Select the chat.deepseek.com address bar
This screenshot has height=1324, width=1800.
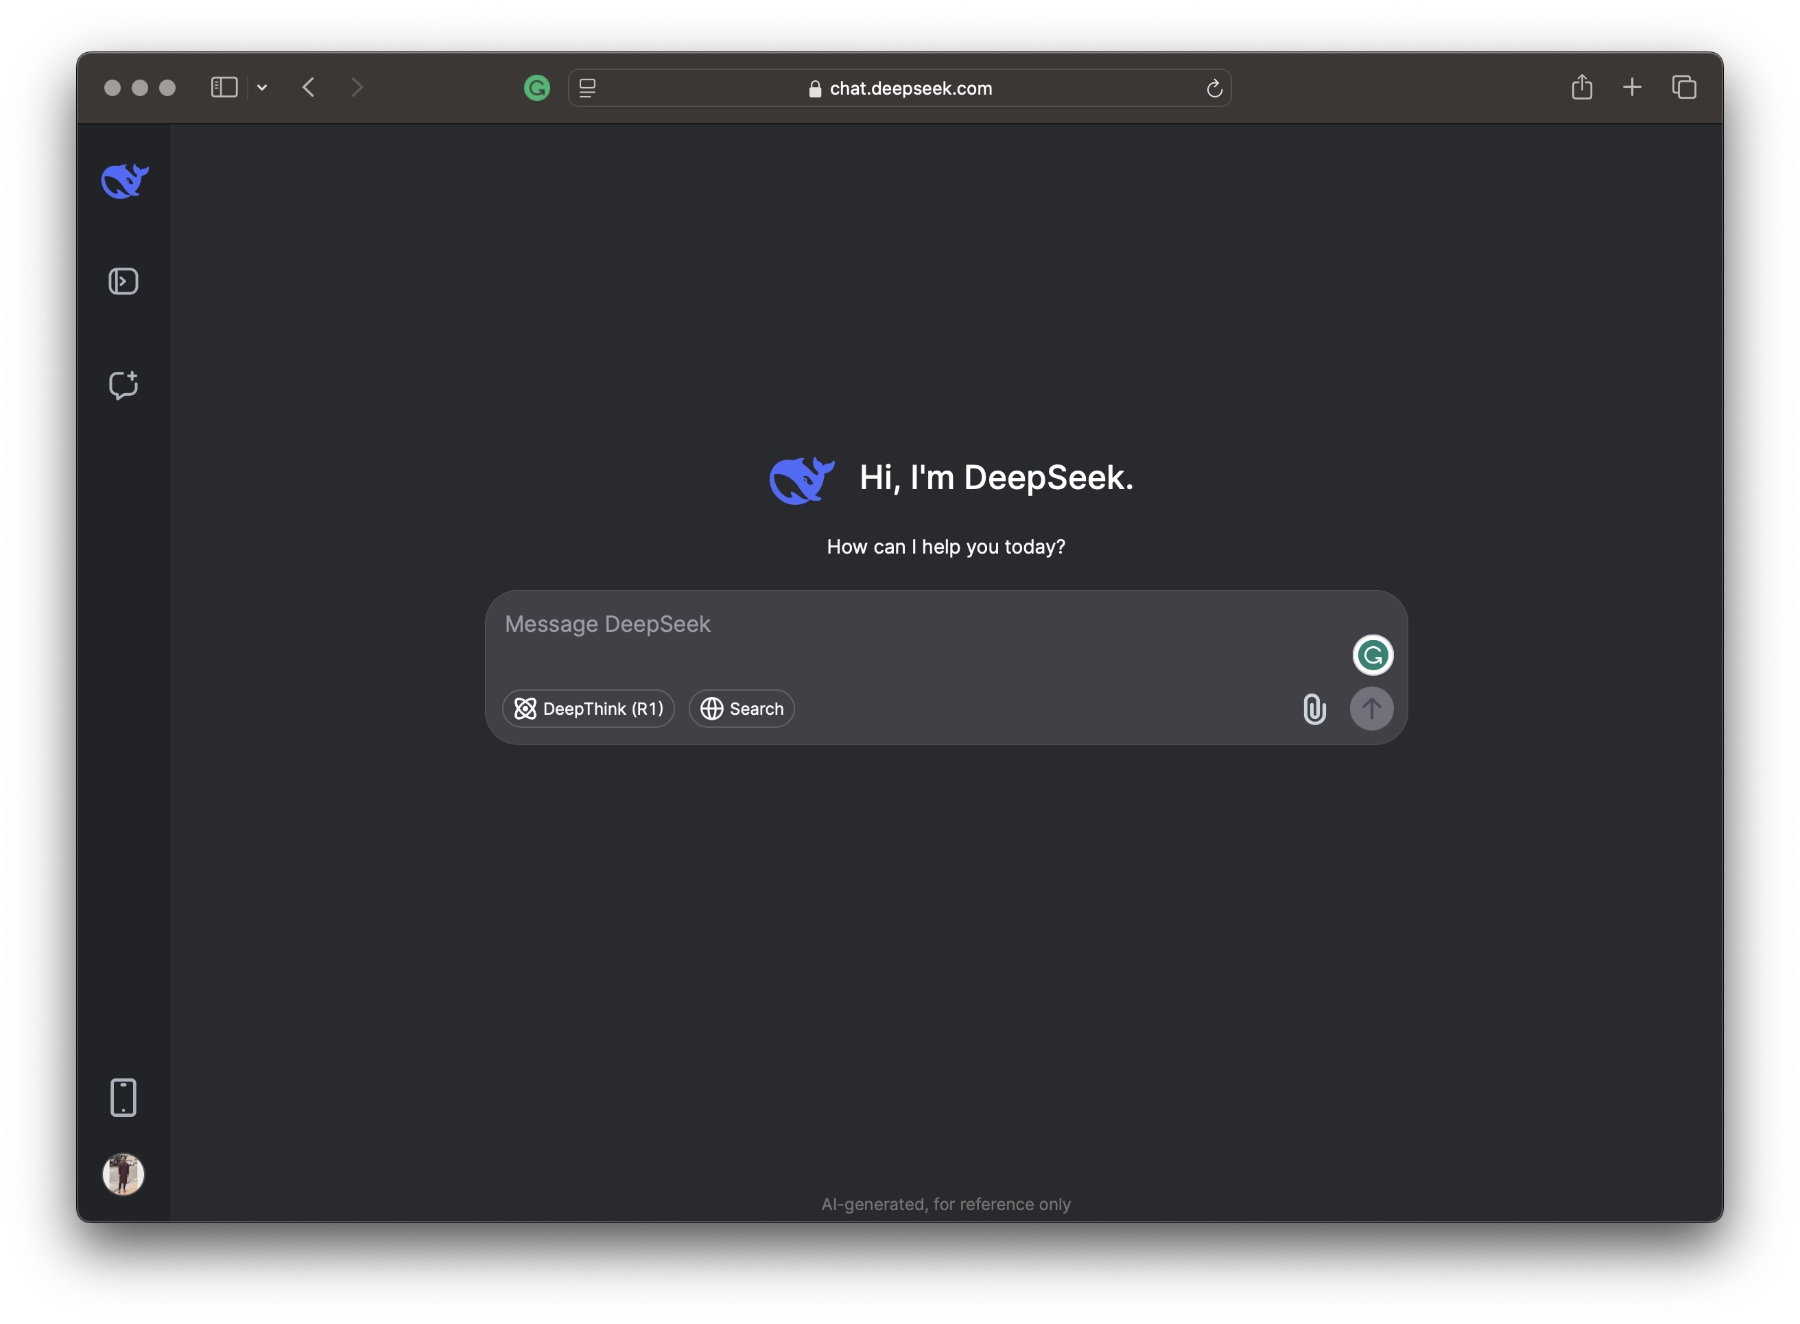900,88
